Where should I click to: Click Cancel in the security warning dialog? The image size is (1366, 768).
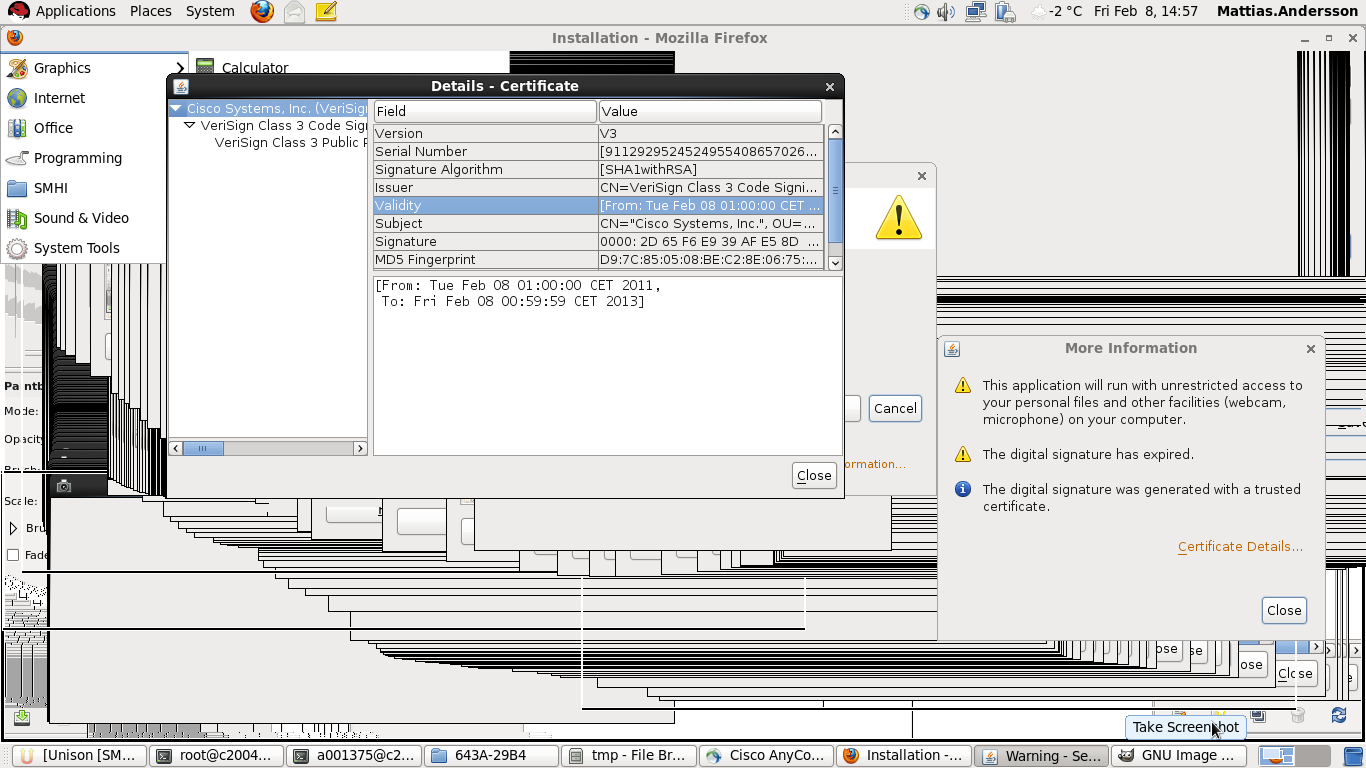895,408
